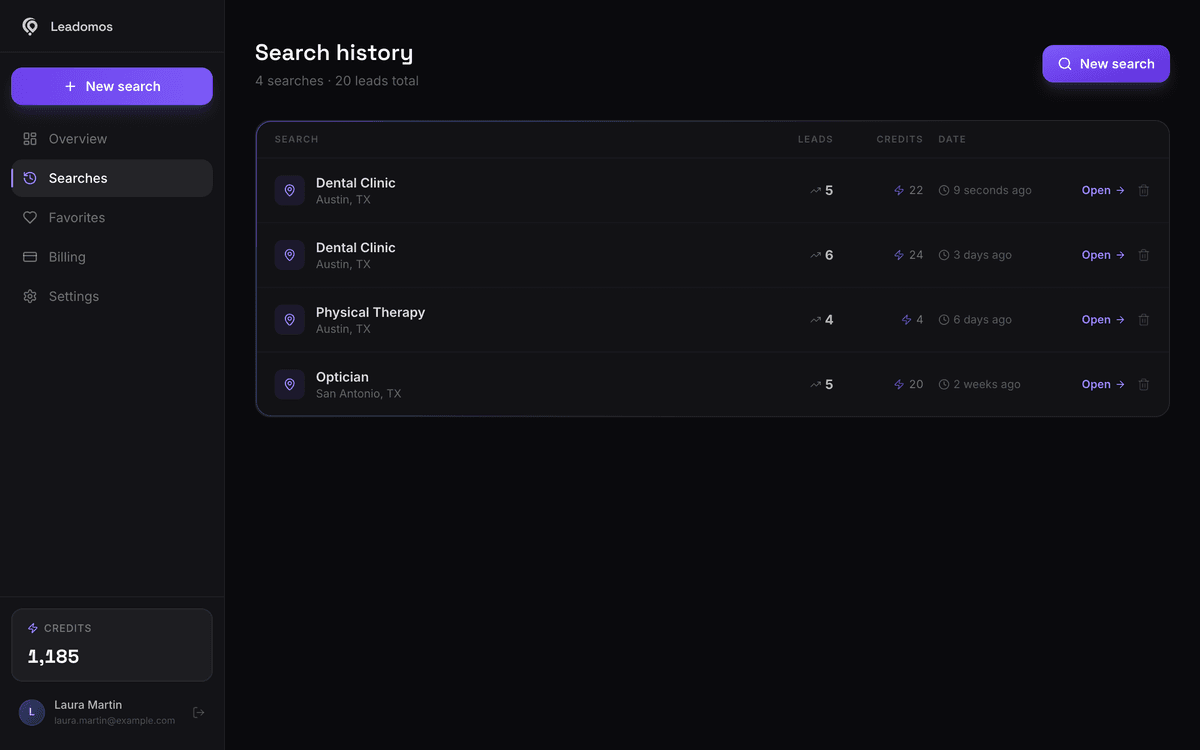Click the Searches history clock icon
Image resolution: width=1200 pixels, height=750 pixels.
coord(30,178)
